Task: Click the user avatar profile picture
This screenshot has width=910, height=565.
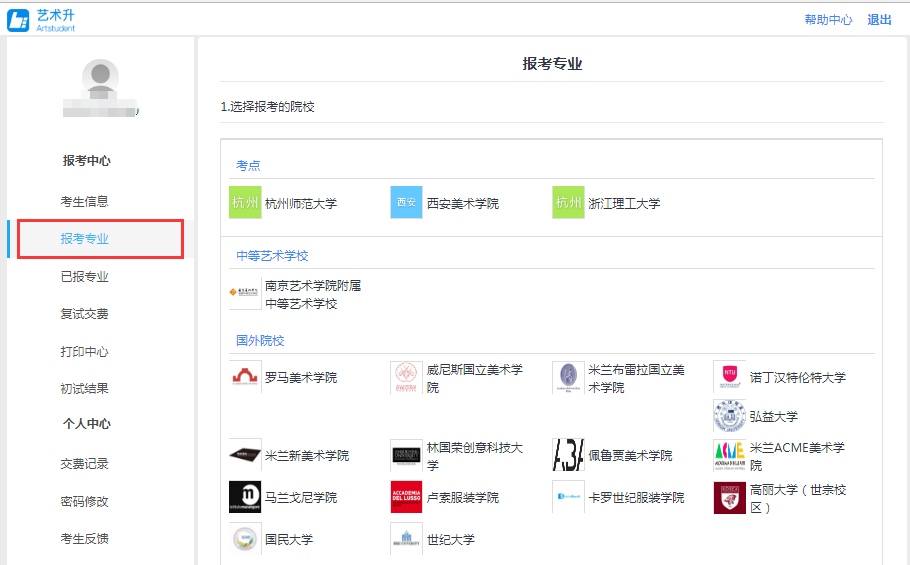Action: [100, 78]
